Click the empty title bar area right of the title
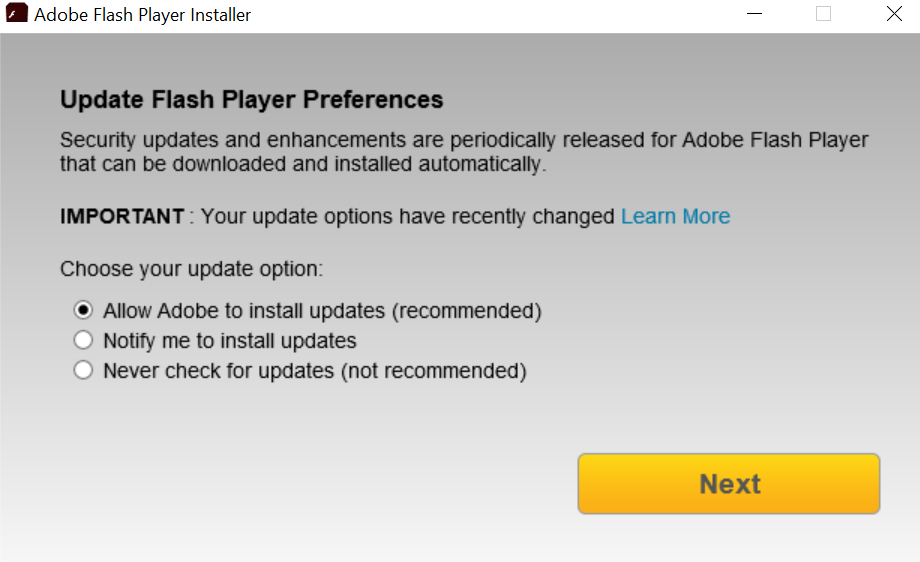Viewport: 920px width, 562px height. pyautogui.click(x=500, y=15)
